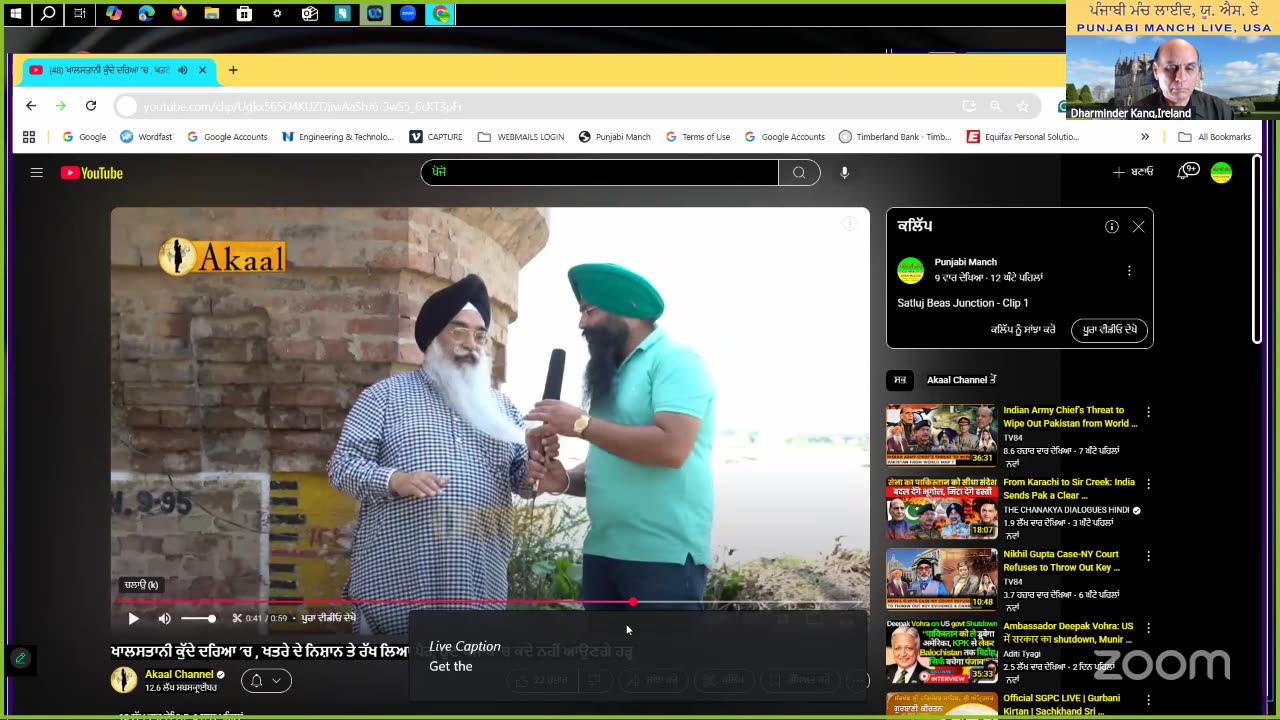This screenshot has height=720, width=1280.
Task: Open File Explorer from the taskbar
Action: tap(212, 14)
